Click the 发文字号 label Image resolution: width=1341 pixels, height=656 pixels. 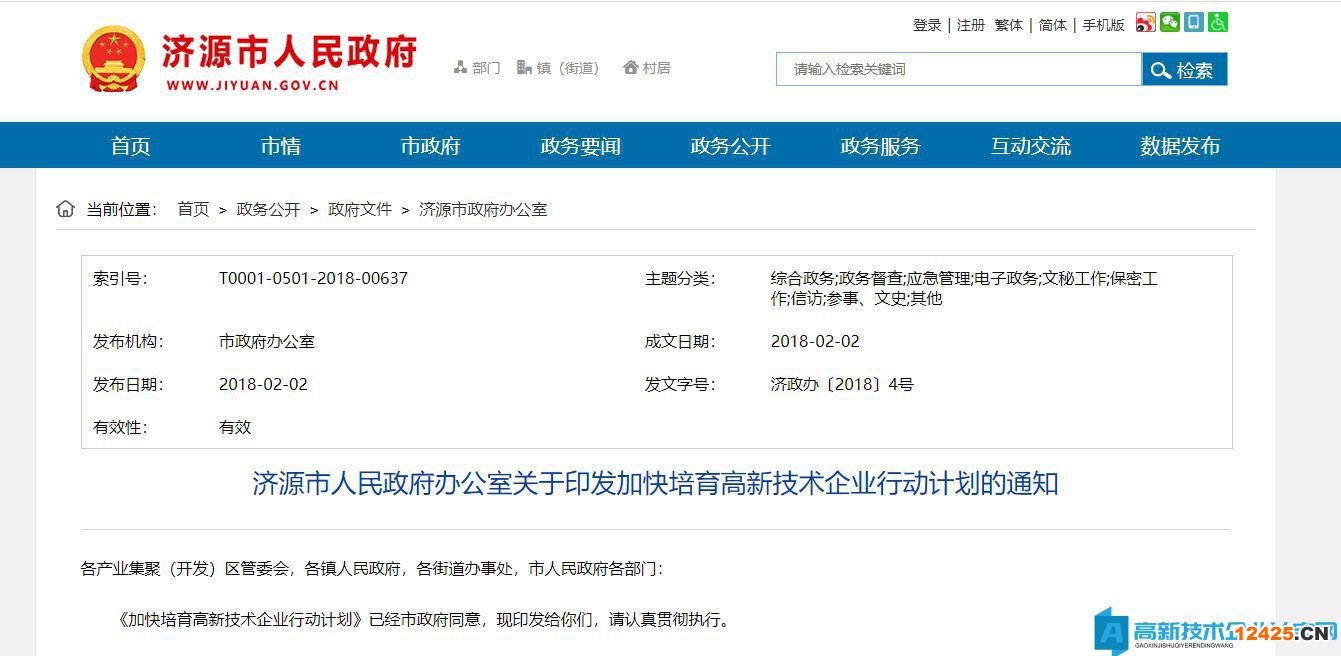(x=680, y=384)
